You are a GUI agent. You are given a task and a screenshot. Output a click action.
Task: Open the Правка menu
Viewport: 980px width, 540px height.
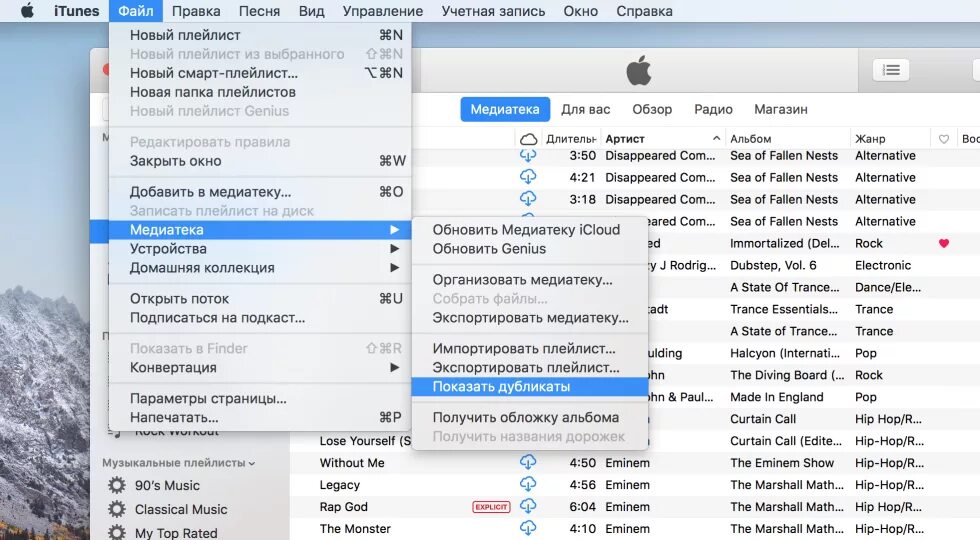(x=196, y=11)
